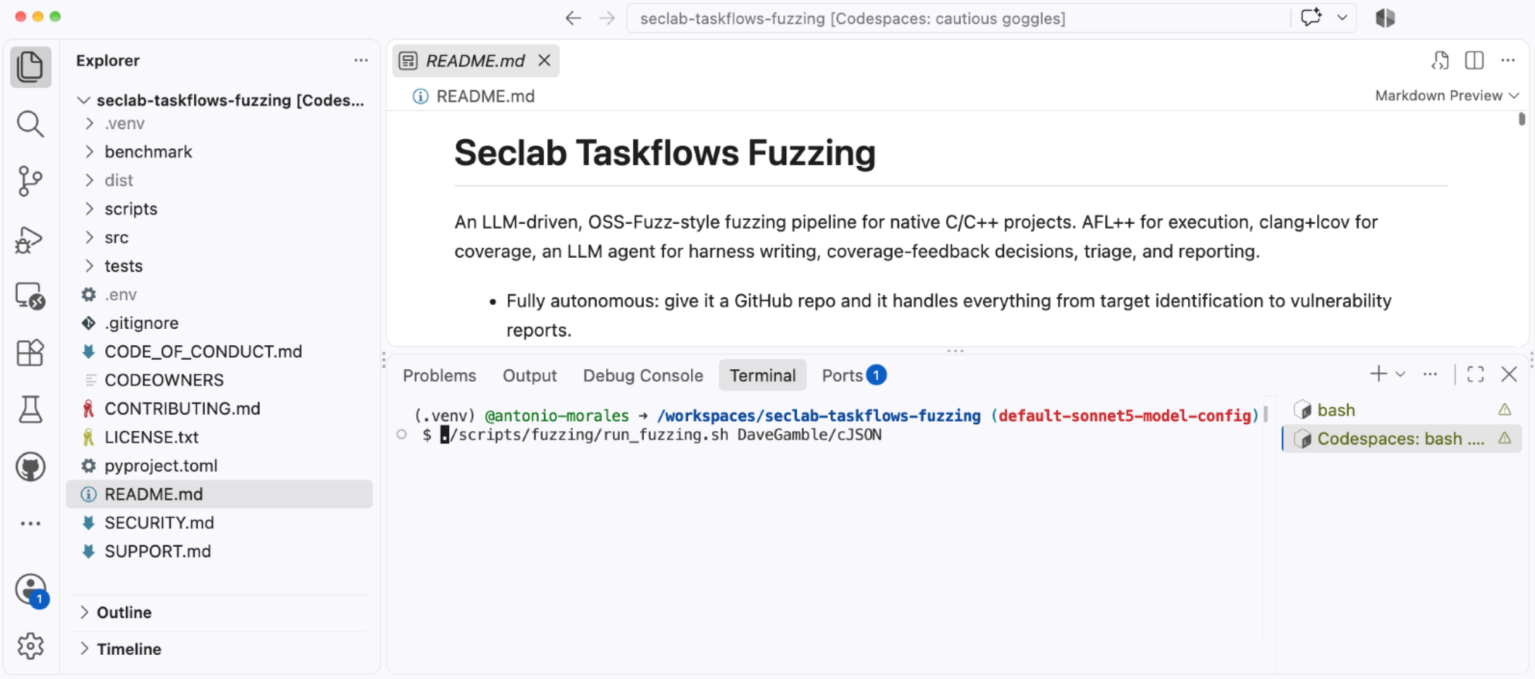Click the markdown preview vertical scrollbar
This screenshot has height=679, width=1535.
(1522, 119)
